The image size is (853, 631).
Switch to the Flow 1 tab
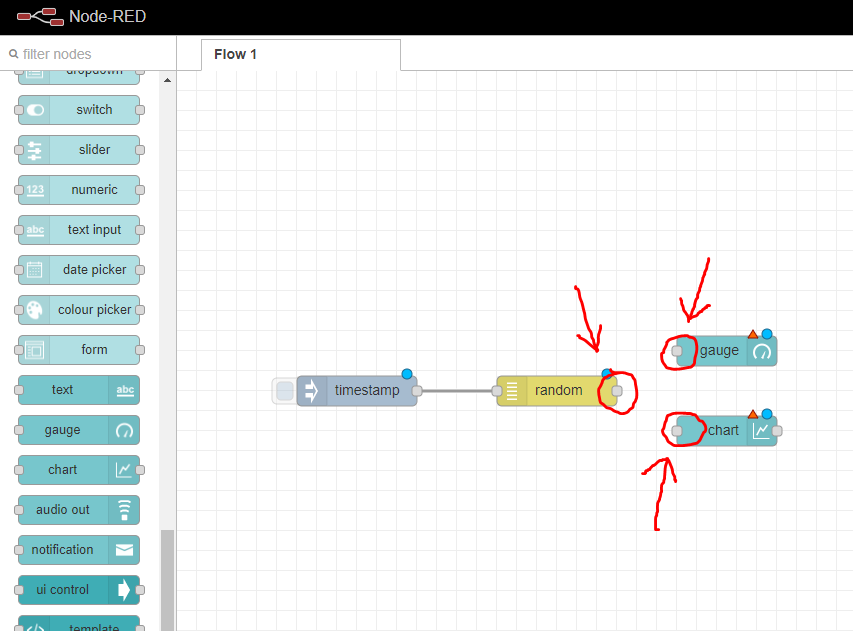[x=234, y=54]
